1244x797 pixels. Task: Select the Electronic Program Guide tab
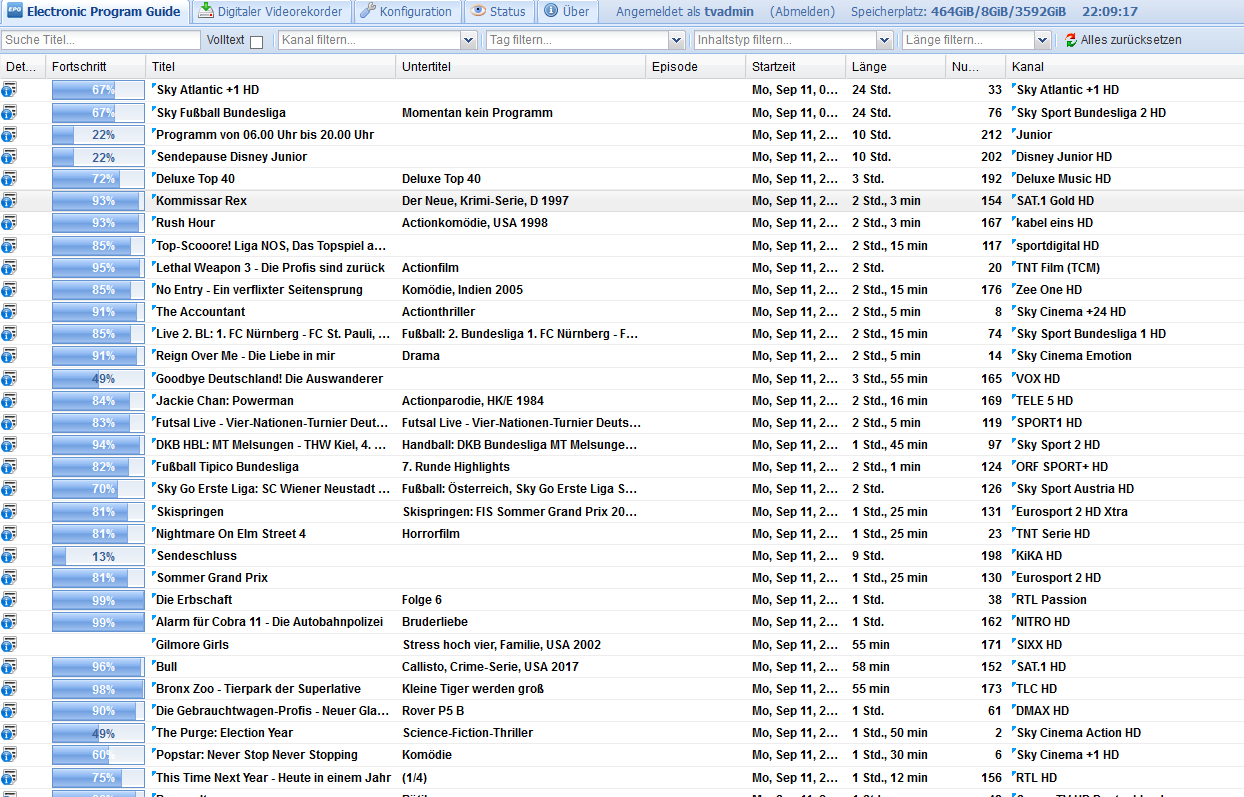pos(94,12)
